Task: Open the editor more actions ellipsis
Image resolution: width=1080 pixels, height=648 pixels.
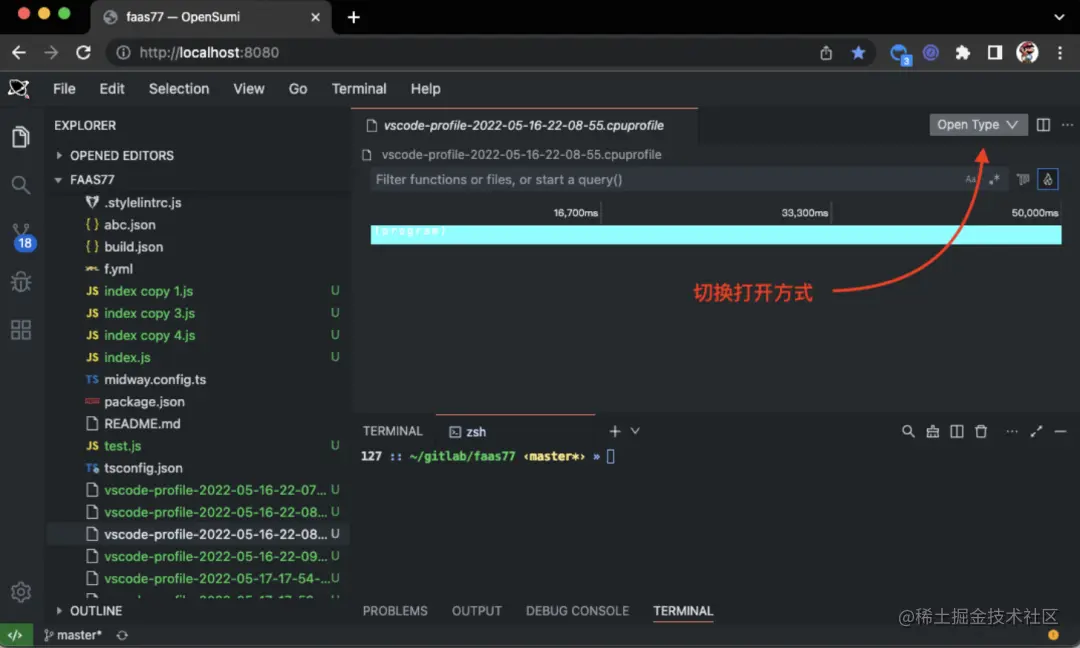Action: [x=1068, y=125]
